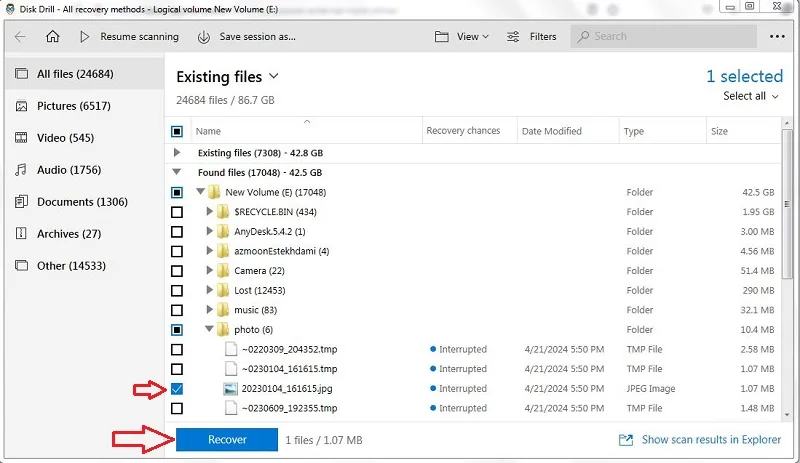Click Resume scanning label

tap(139, 37)
